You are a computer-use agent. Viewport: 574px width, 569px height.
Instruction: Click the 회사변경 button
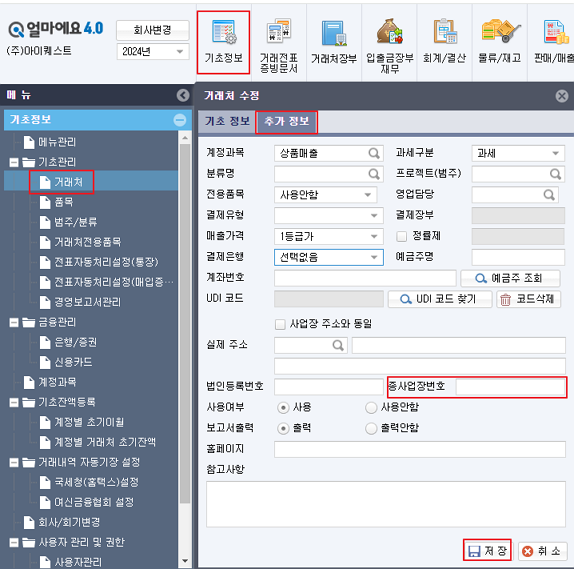coord(153,30)
